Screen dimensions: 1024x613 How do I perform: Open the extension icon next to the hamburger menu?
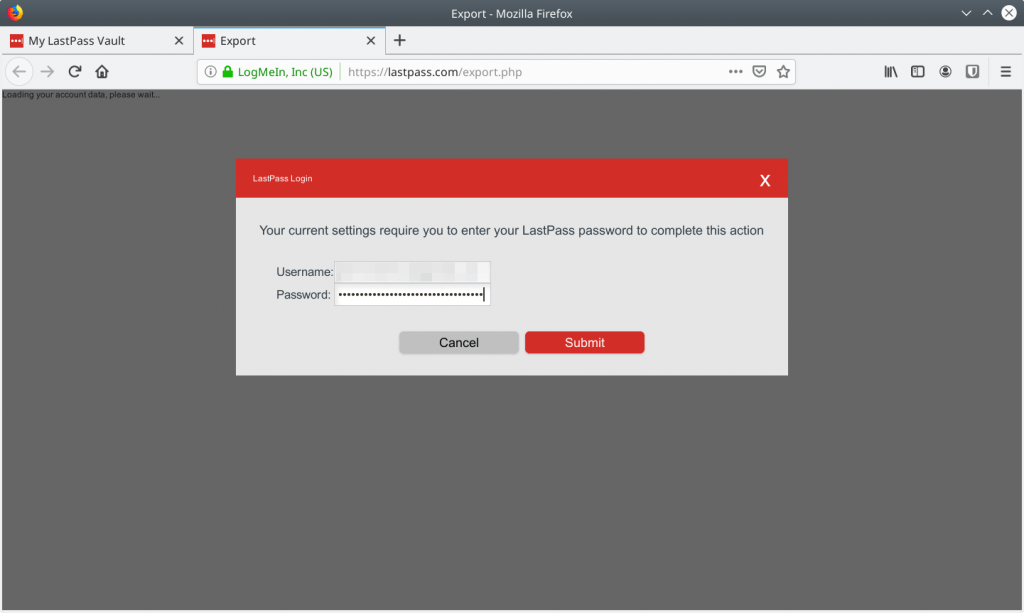coord(972,72)
